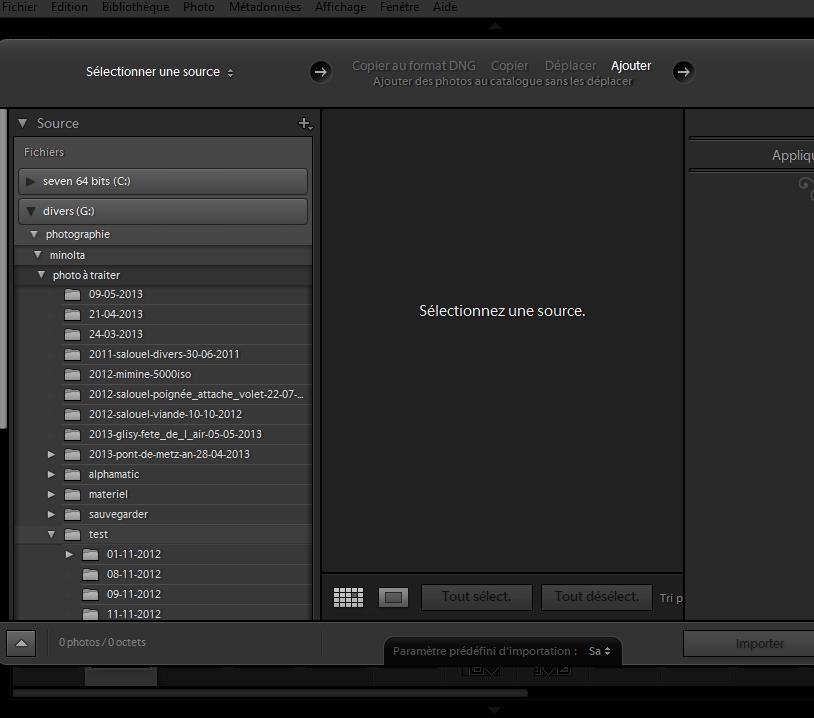Image resolution: width=814 pixels, height=718 pixels.
Task: Open the Affichage menu
Action: pos(341,7)
